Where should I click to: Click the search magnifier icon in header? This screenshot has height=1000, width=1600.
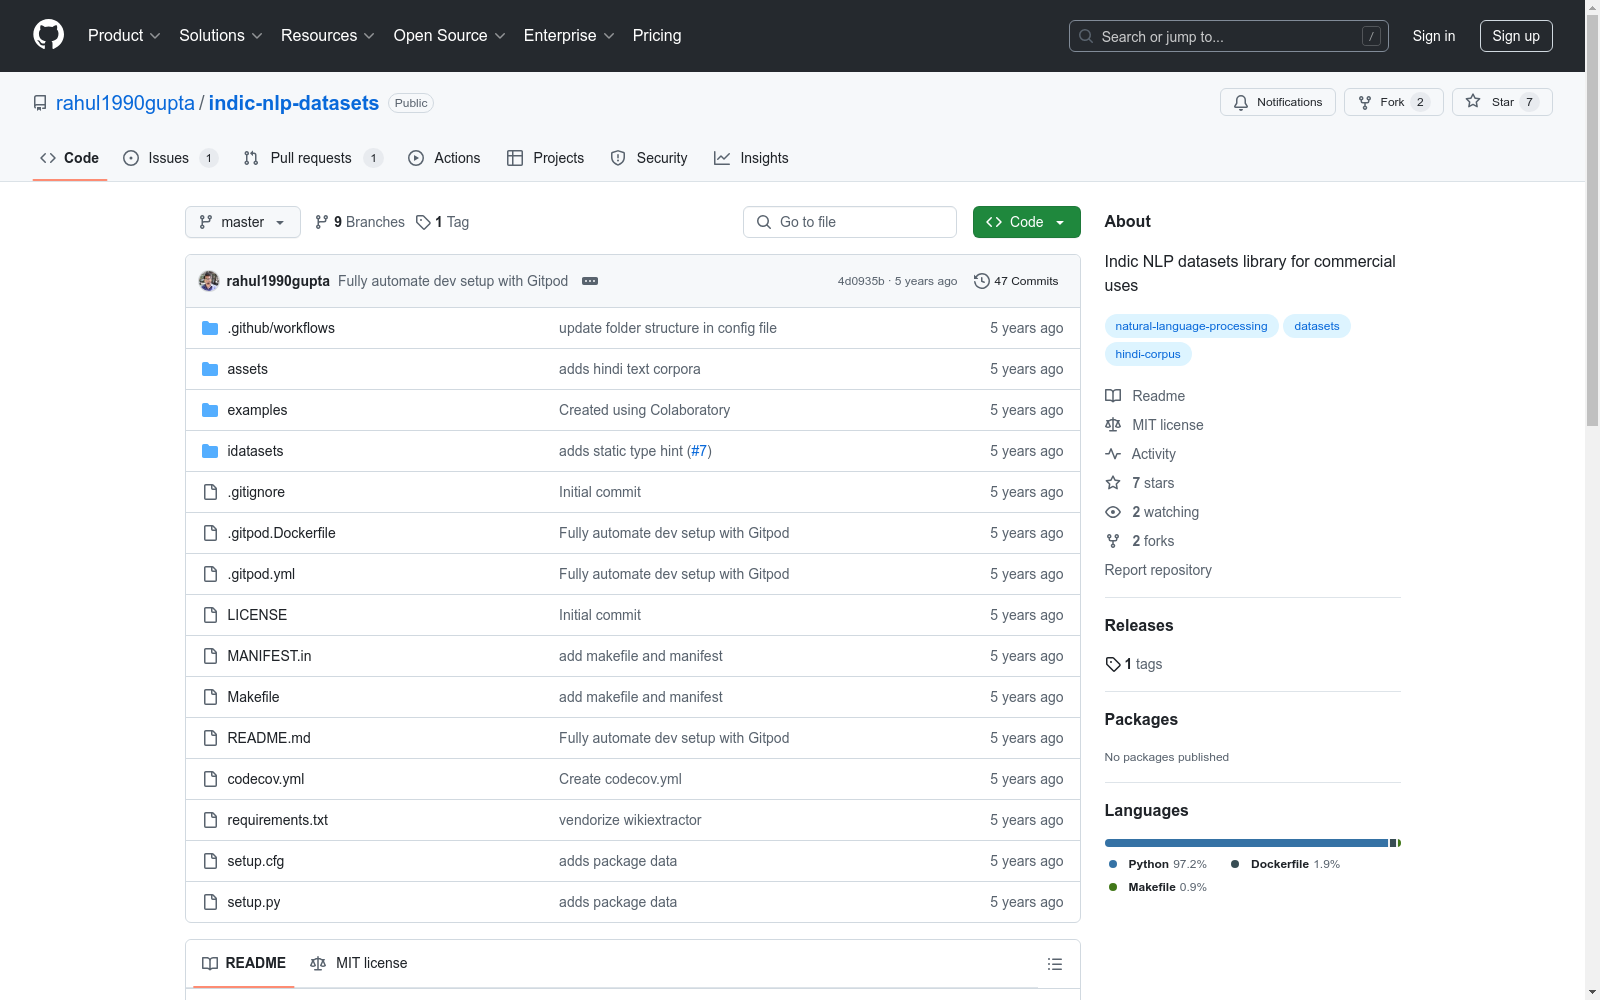coord(1086,36)
